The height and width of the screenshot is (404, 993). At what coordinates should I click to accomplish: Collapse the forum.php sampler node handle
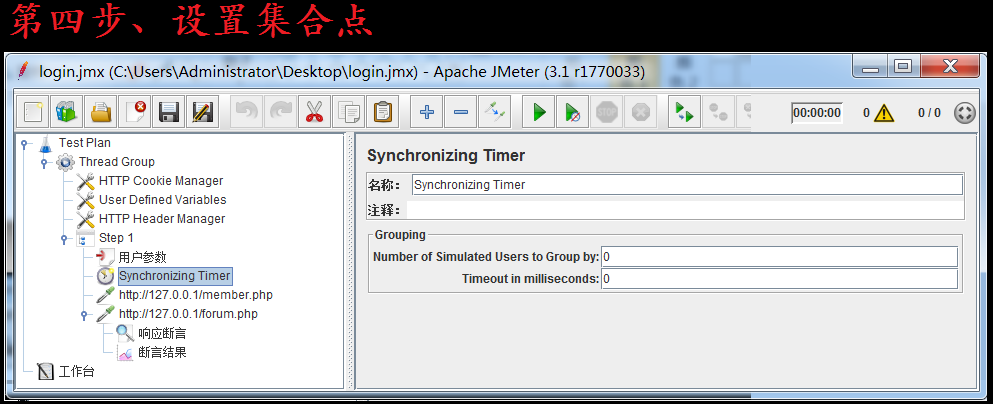(x=84, y=315)
